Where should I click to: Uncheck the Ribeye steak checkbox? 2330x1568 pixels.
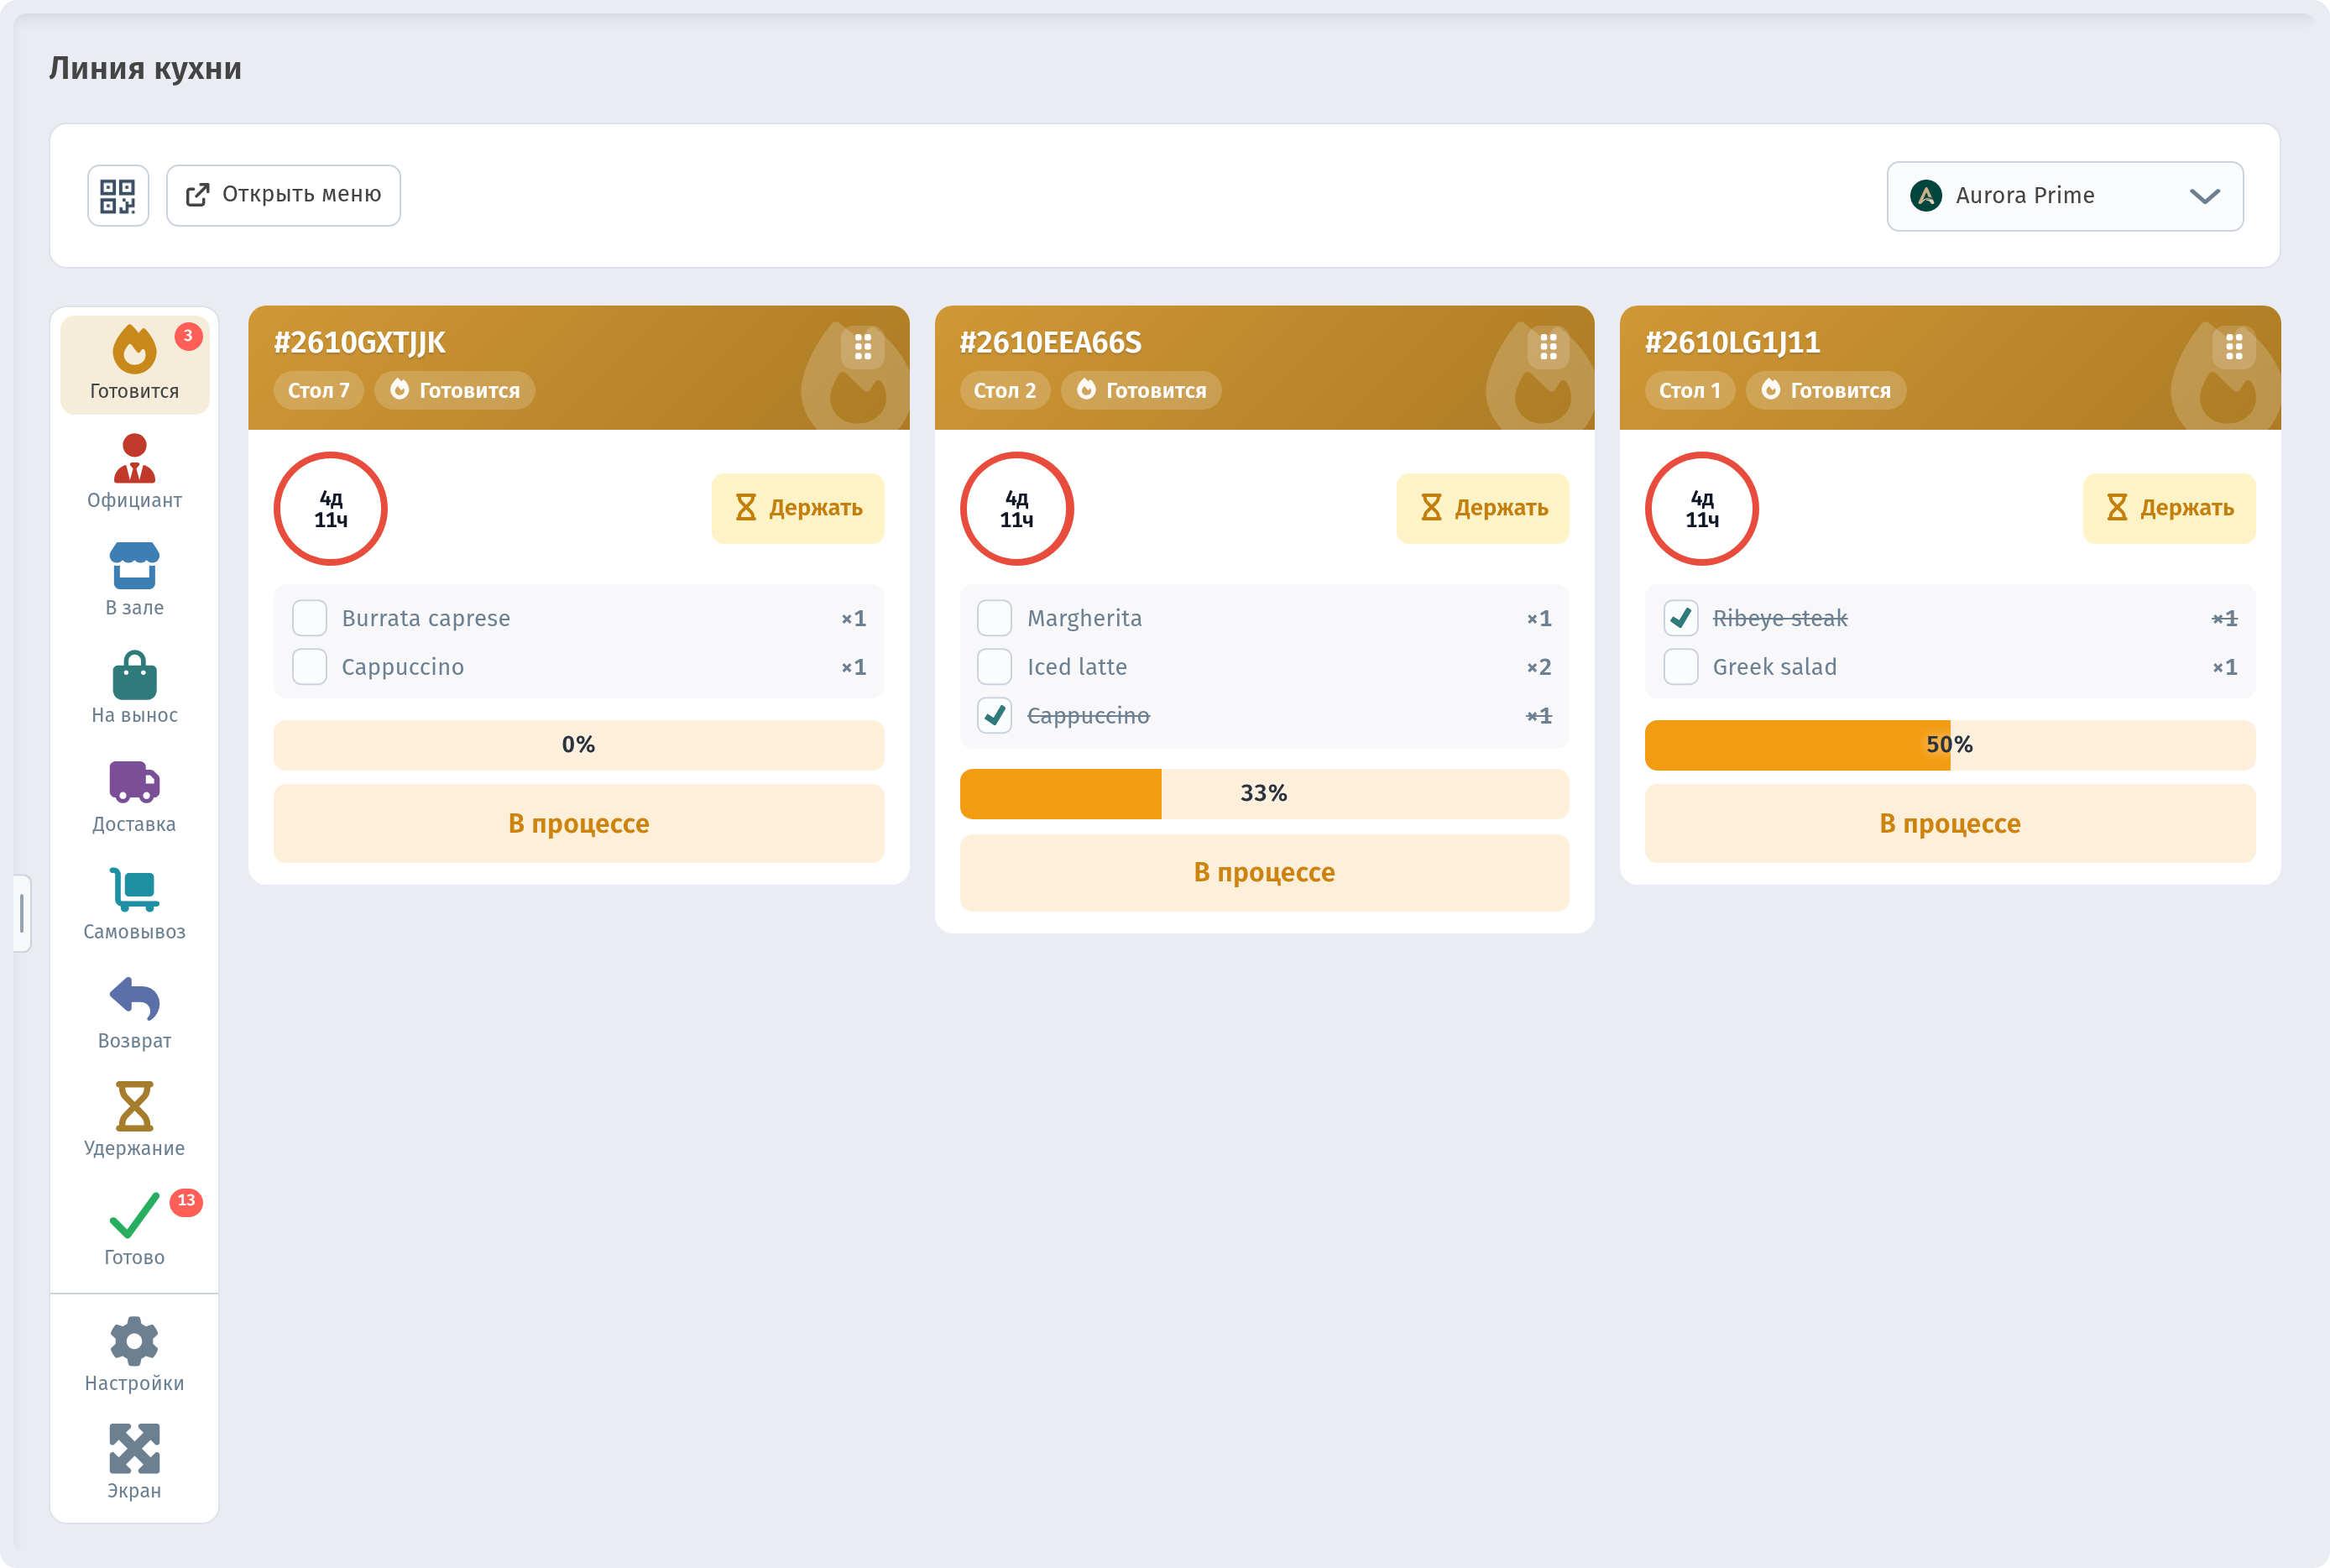click(1681, 618)
